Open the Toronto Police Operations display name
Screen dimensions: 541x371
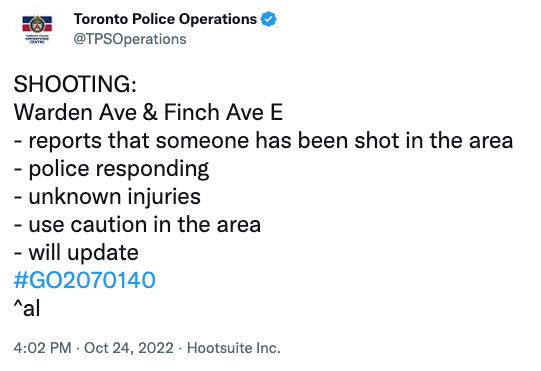(165, 19)
